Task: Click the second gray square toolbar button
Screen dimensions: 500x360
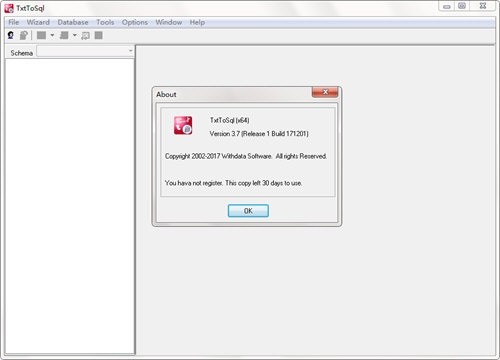Action: coord(64,35)
